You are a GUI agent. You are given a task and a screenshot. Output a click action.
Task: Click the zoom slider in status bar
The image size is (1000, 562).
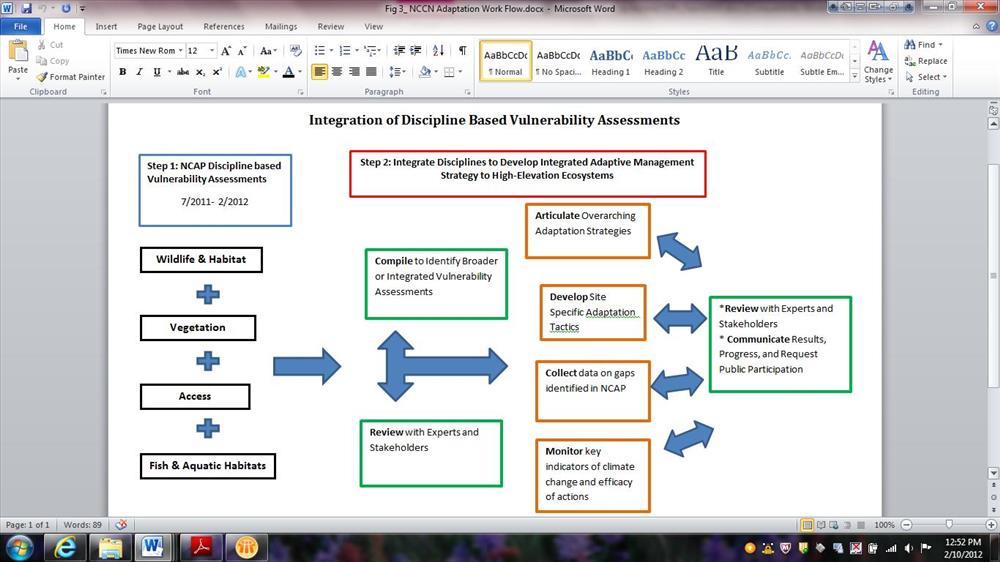coord(949,525)
